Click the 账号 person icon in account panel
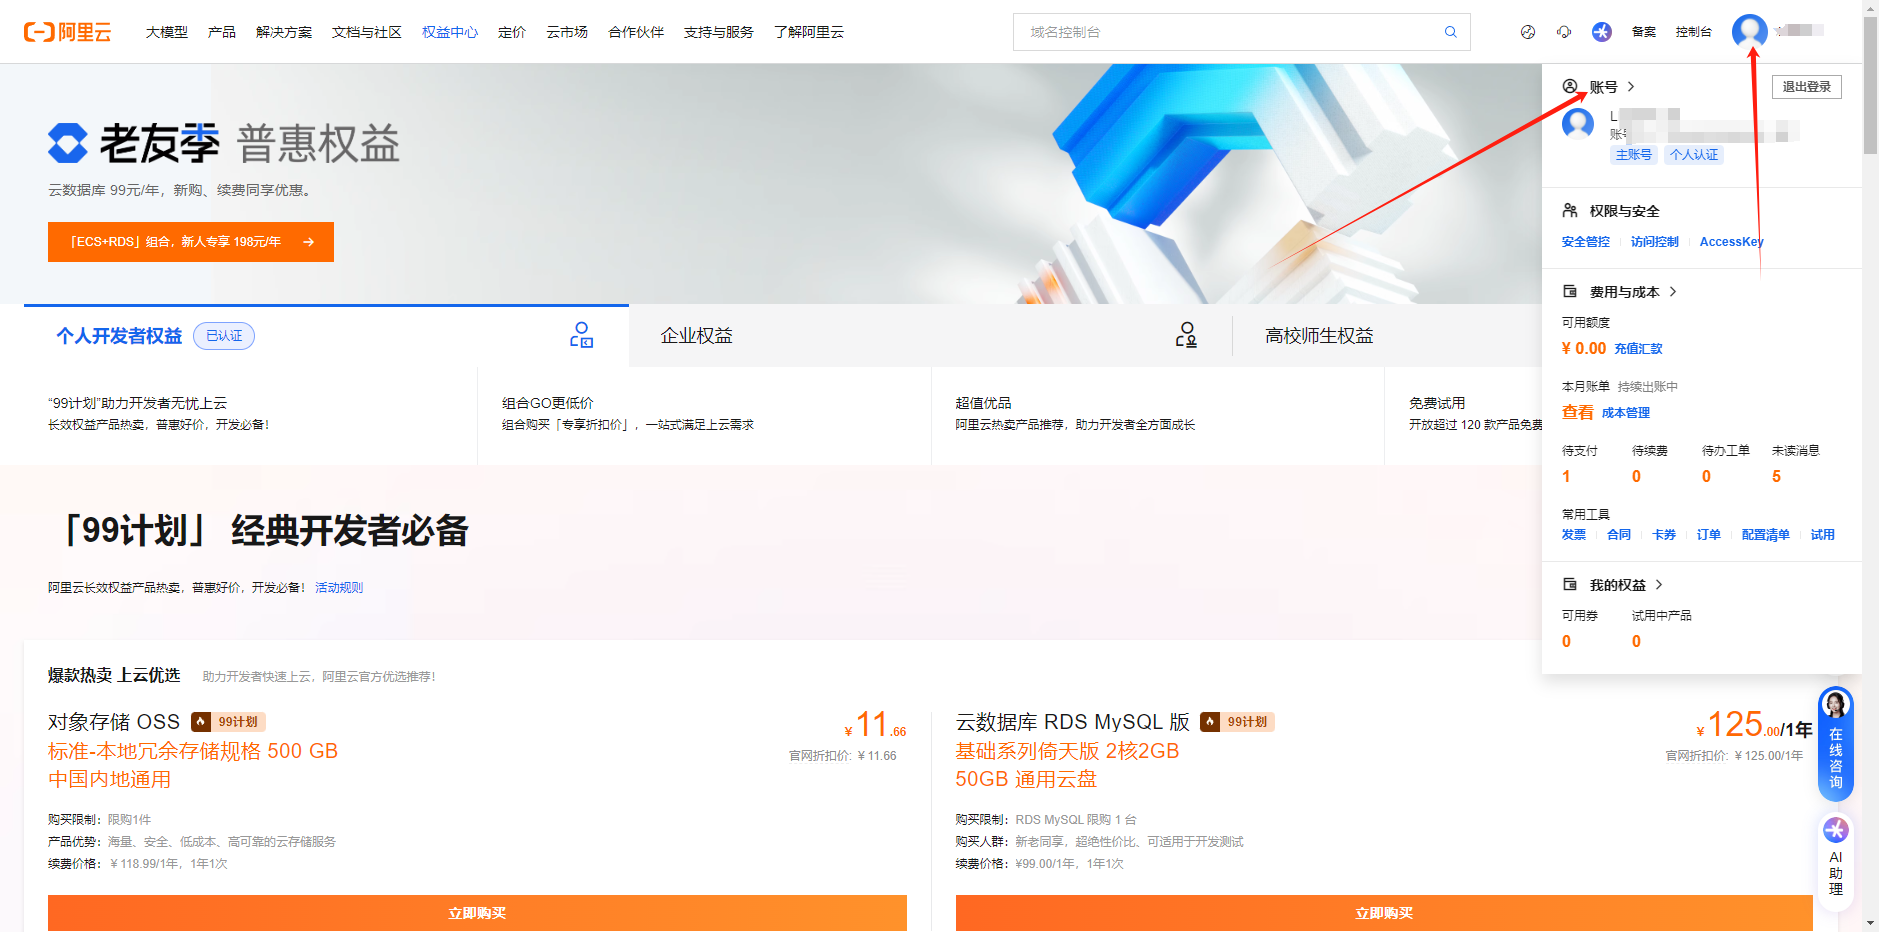Viewport: 1879px width, 932px height. point(1569,86)
